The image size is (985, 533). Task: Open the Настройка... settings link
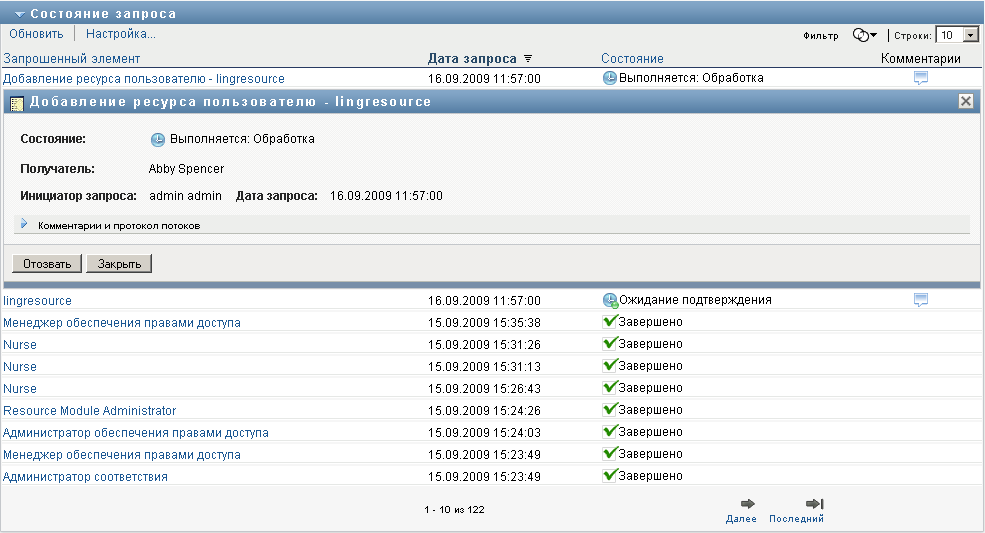coord(121,34)
